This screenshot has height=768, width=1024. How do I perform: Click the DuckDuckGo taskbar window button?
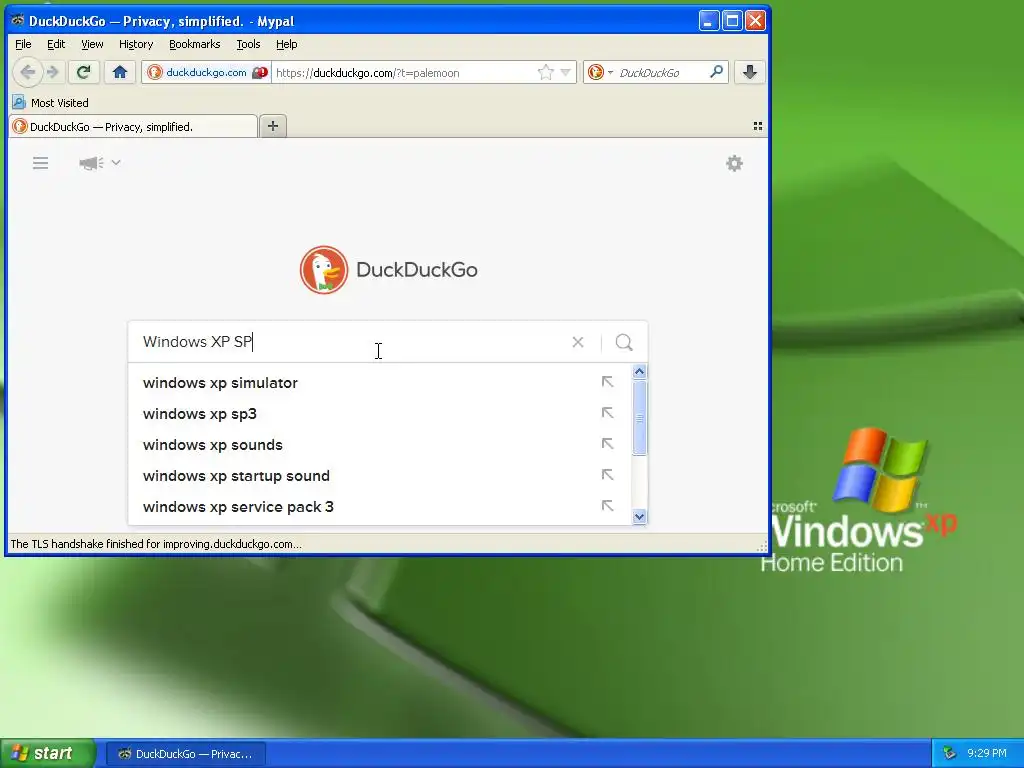click(x=186, y=754)
